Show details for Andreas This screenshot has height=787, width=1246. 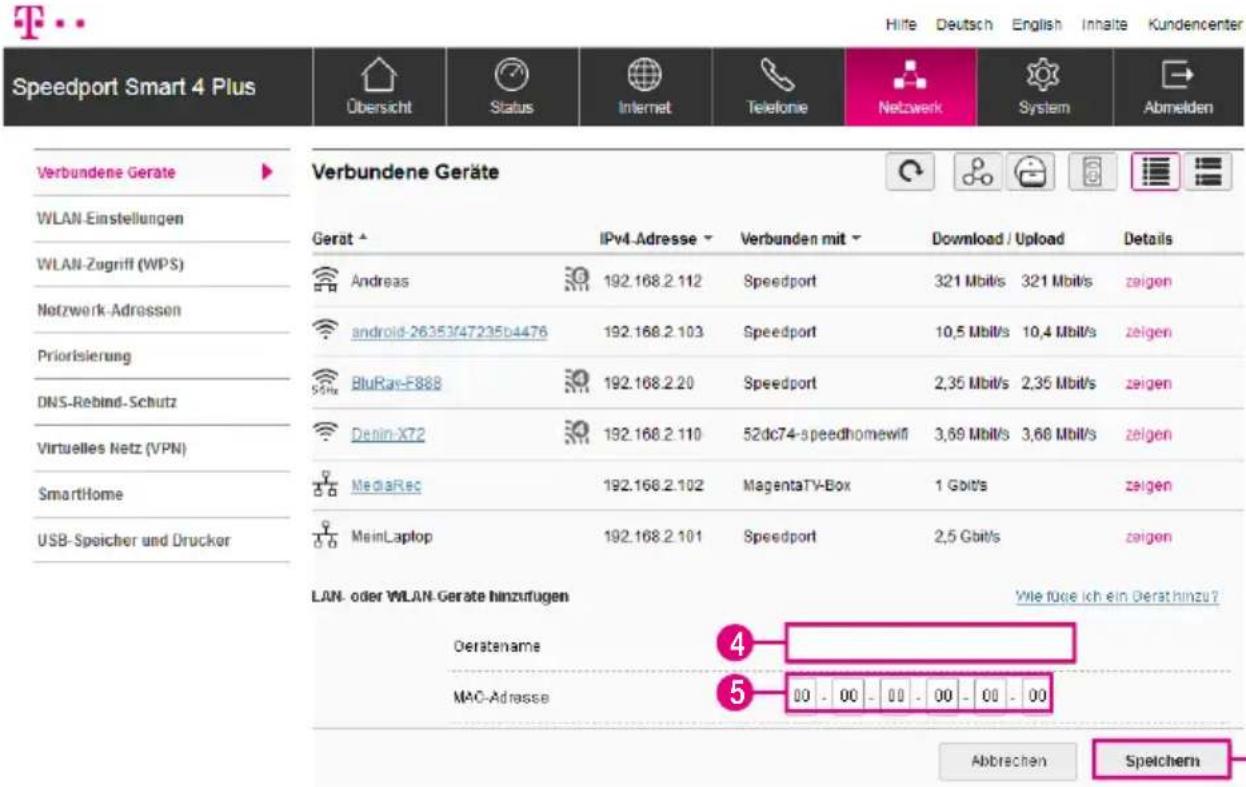click(x=1148, y=283)
